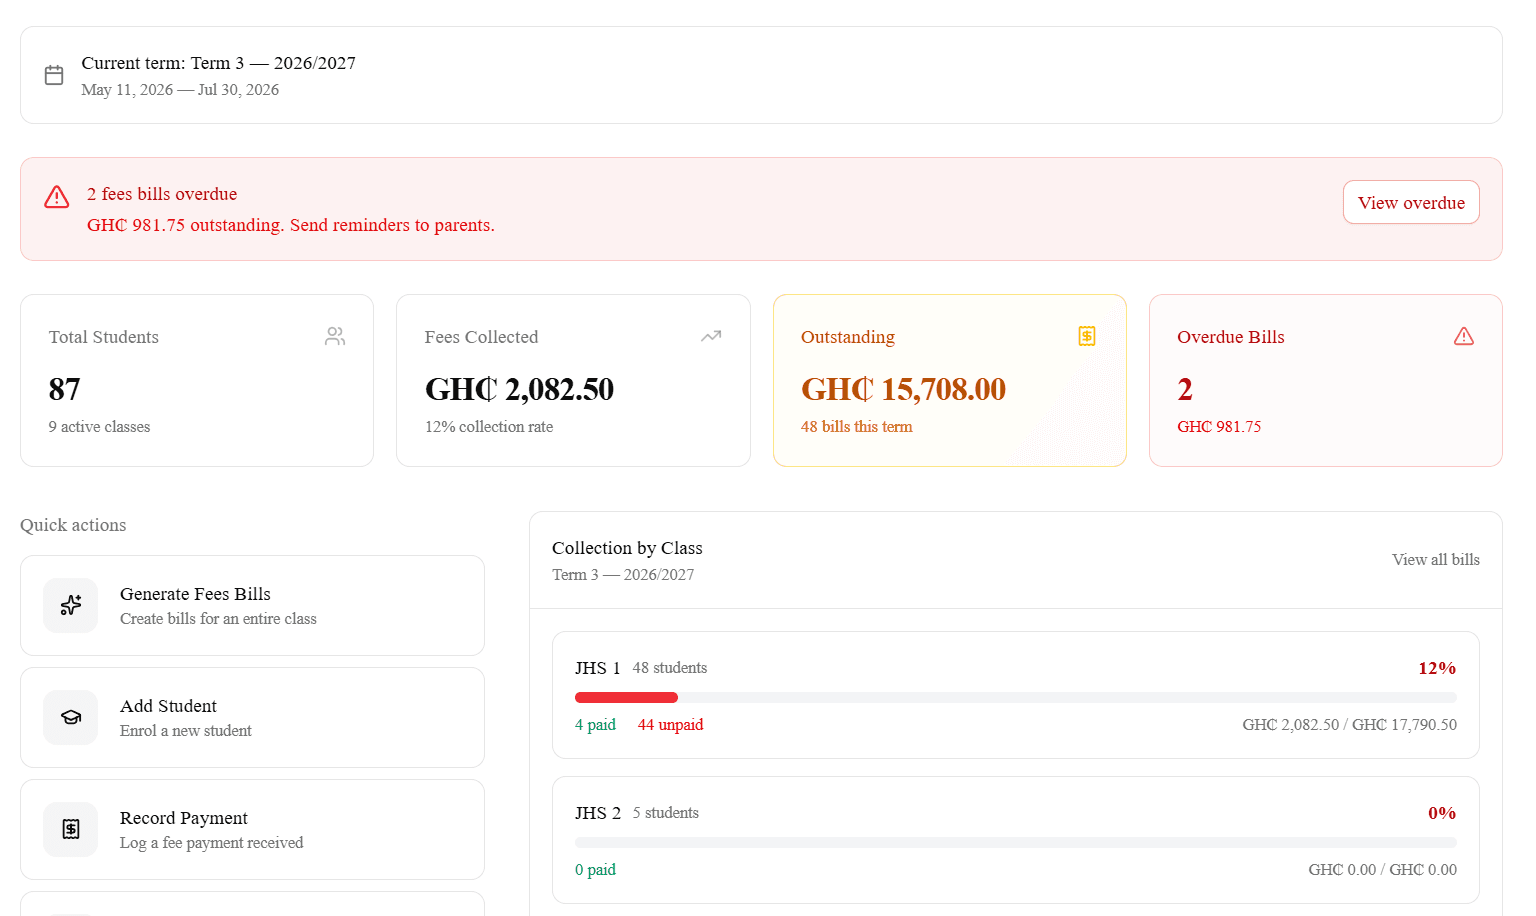Click 'Term 3 — 2026/2027' under Collection by Class
The width and height of the screenshot is (1536, 916).
(623, 575)
